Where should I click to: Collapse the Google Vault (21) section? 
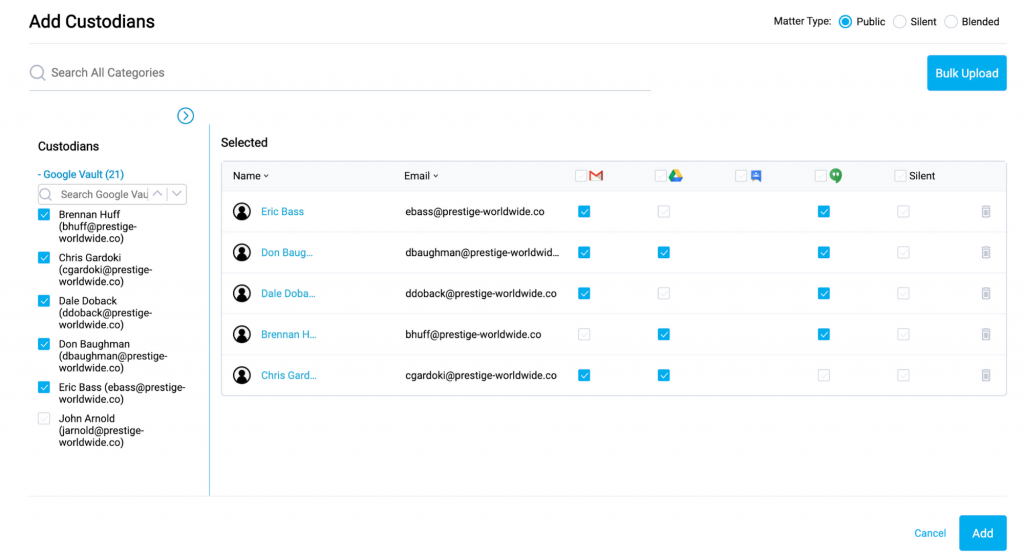click(x=80, y=174)
